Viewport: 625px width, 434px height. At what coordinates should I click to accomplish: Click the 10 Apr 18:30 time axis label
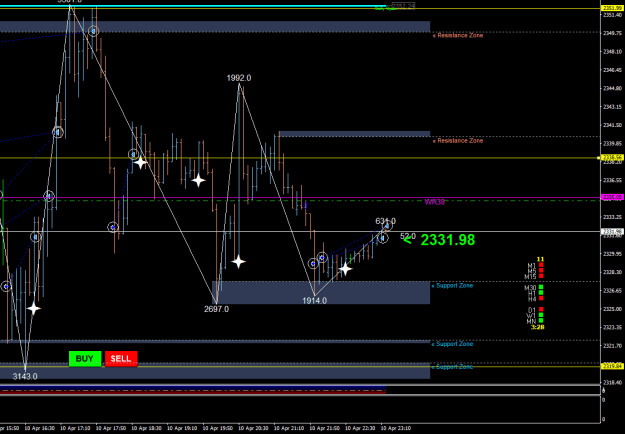point(146,428)
